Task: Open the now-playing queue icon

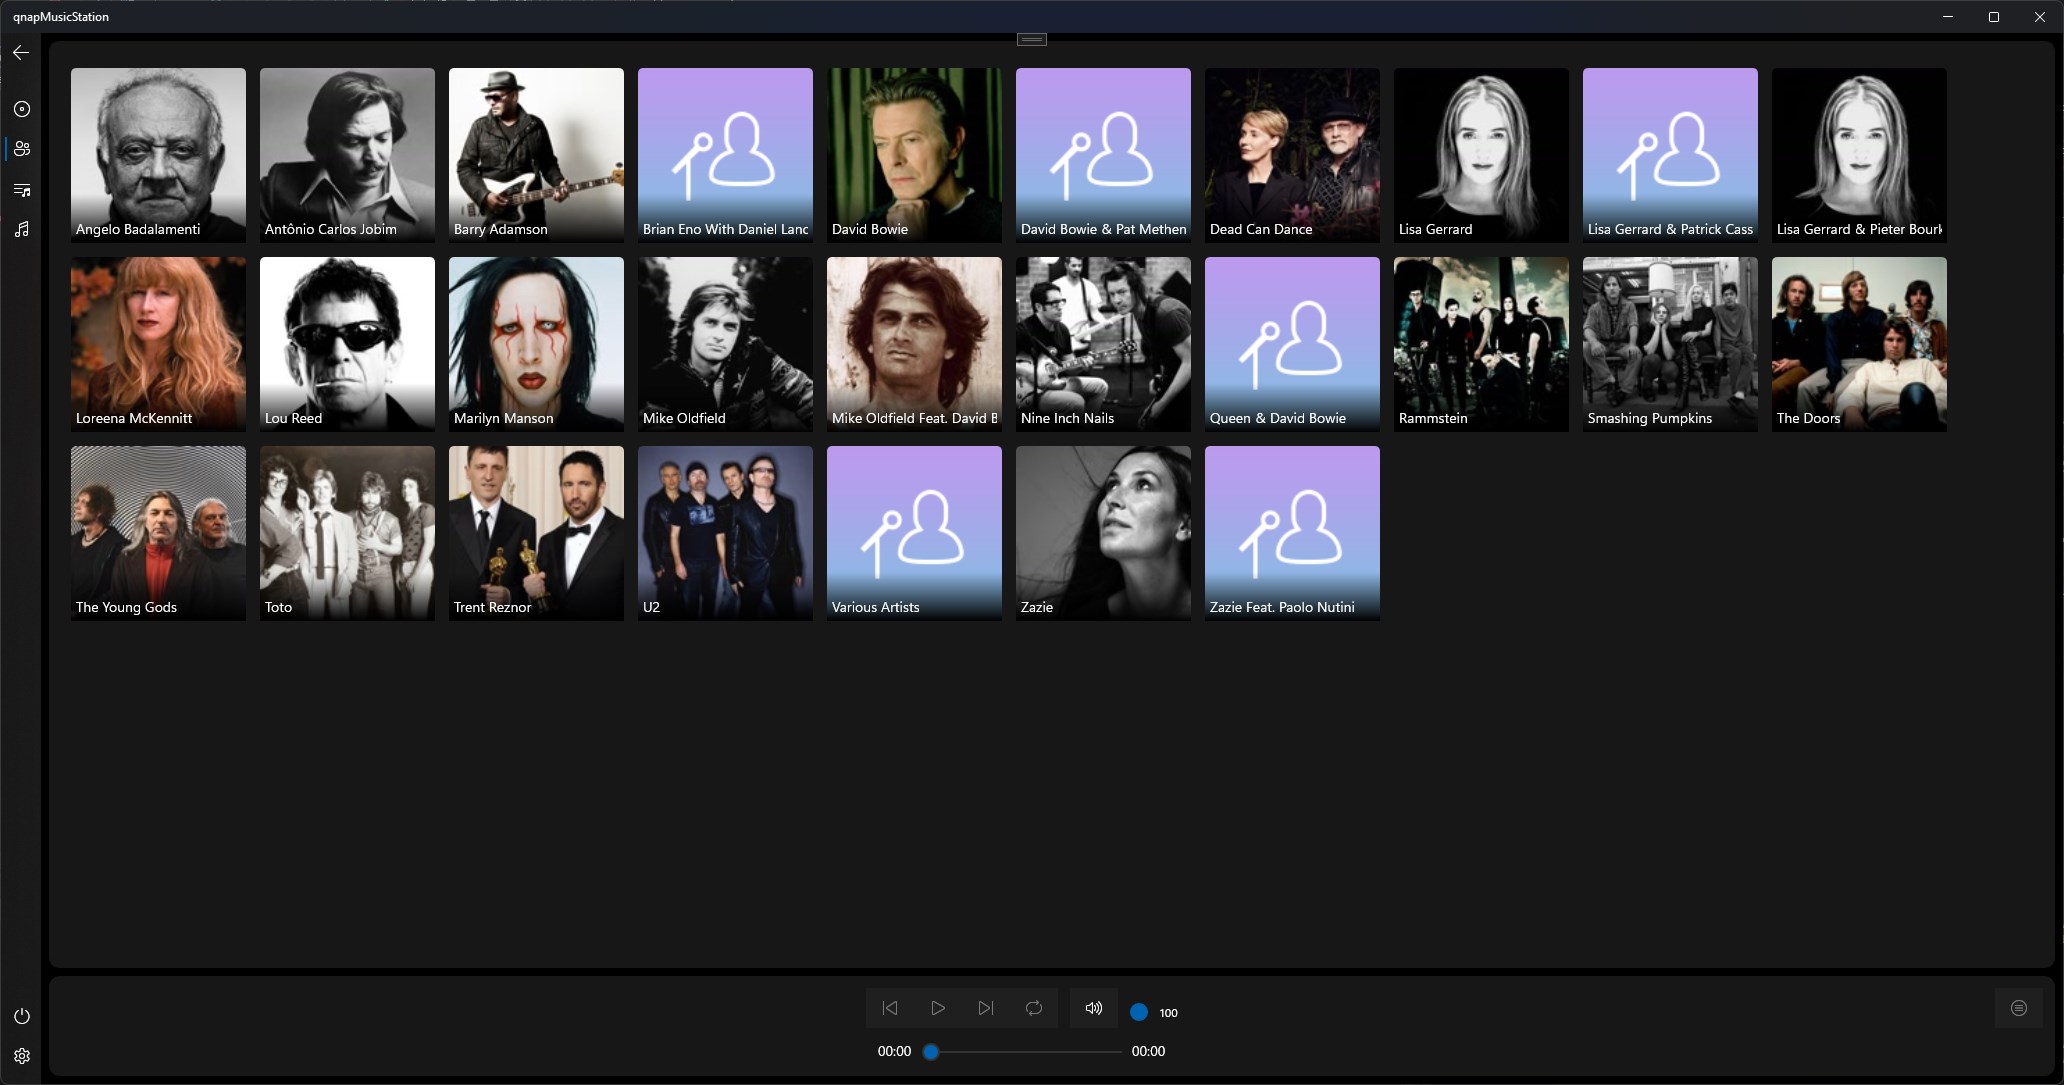Action: click(2018, 1008)
